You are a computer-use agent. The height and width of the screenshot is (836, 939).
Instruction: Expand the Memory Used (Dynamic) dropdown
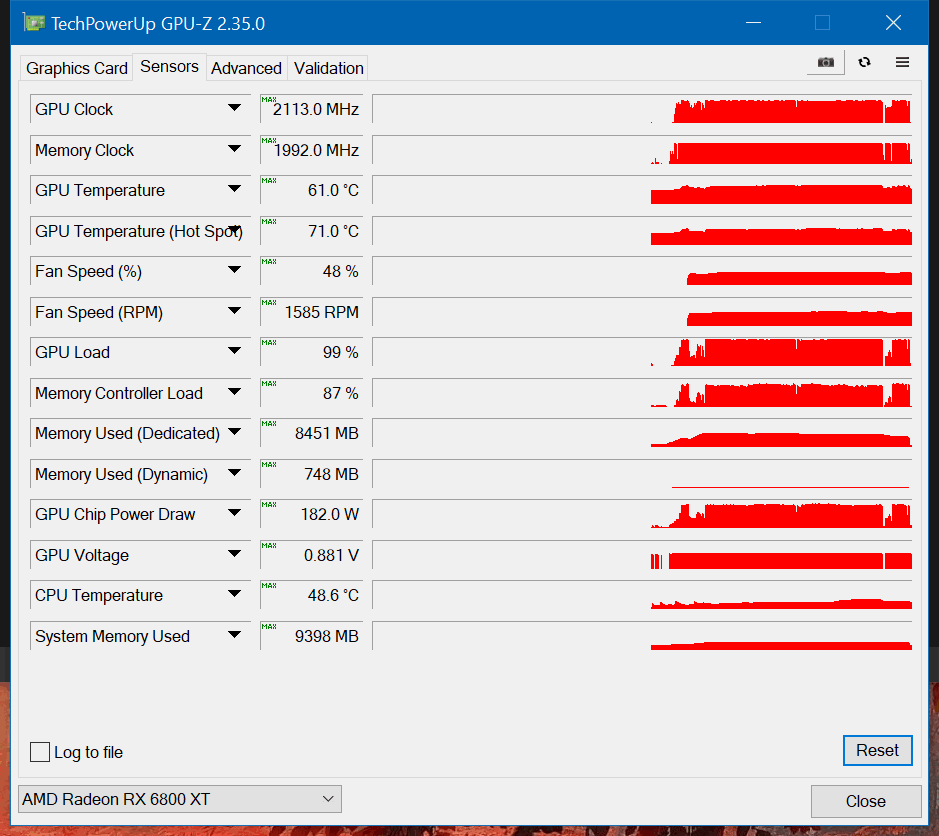click(234, 473)
